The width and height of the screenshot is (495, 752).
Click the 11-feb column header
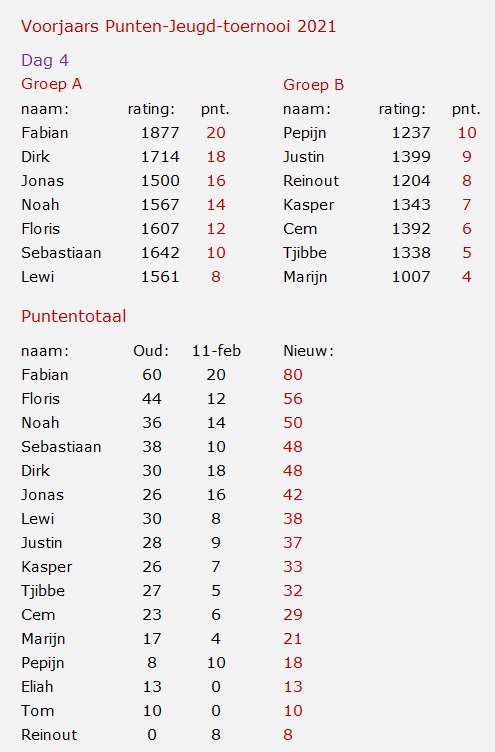216,351
